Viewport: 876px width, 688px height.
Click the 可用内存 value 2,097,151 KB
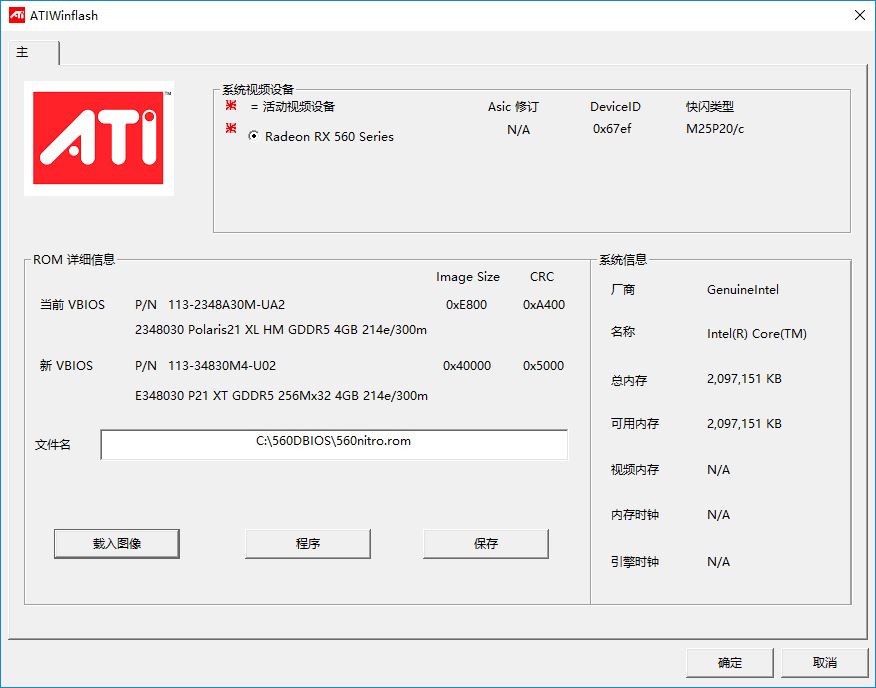pos(744,424)
